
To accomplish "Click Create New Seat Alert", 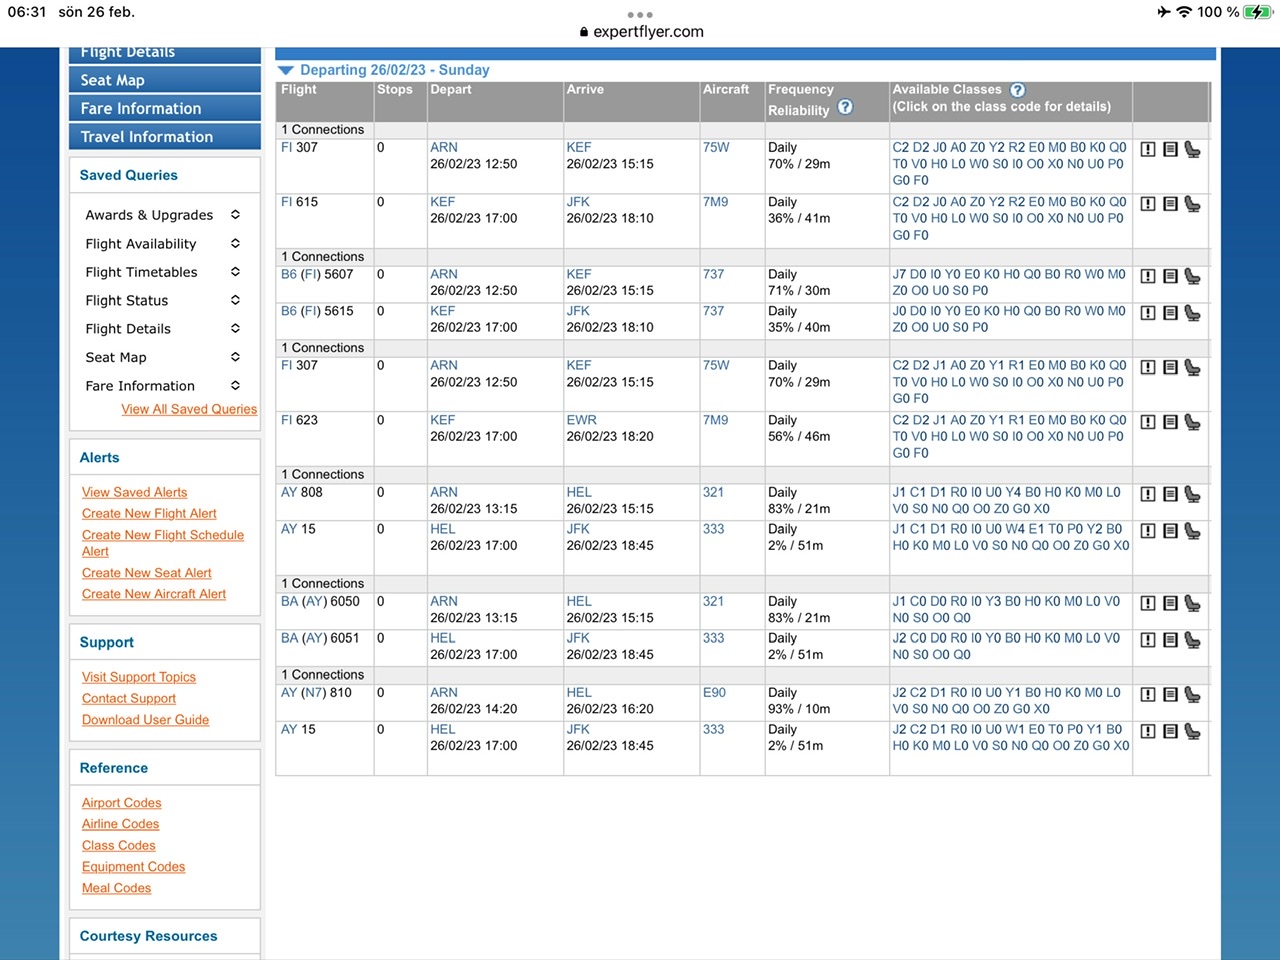I will tap(147, 573).
